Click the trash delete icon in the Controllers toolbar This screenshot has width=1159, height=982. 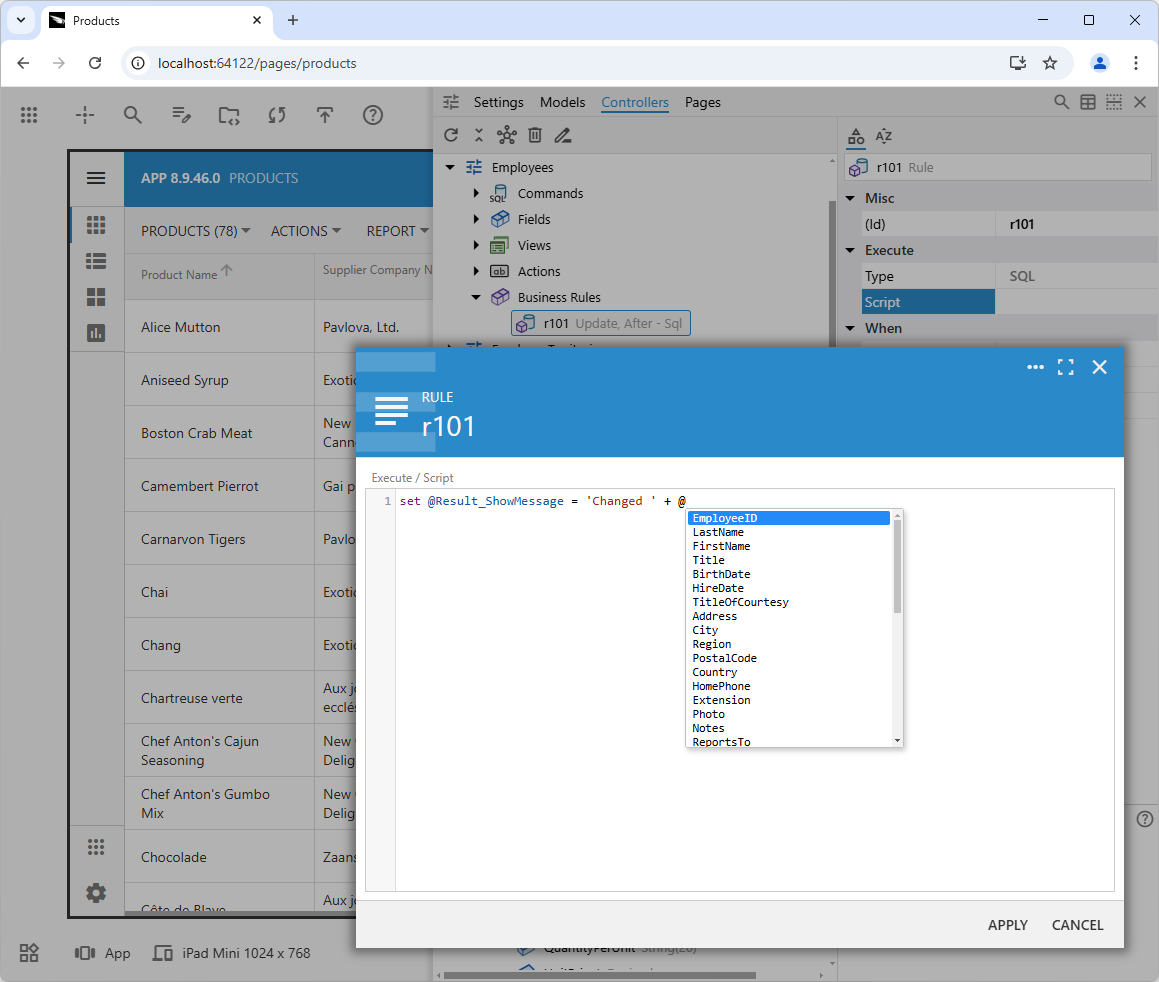click(x=535, y=135)
